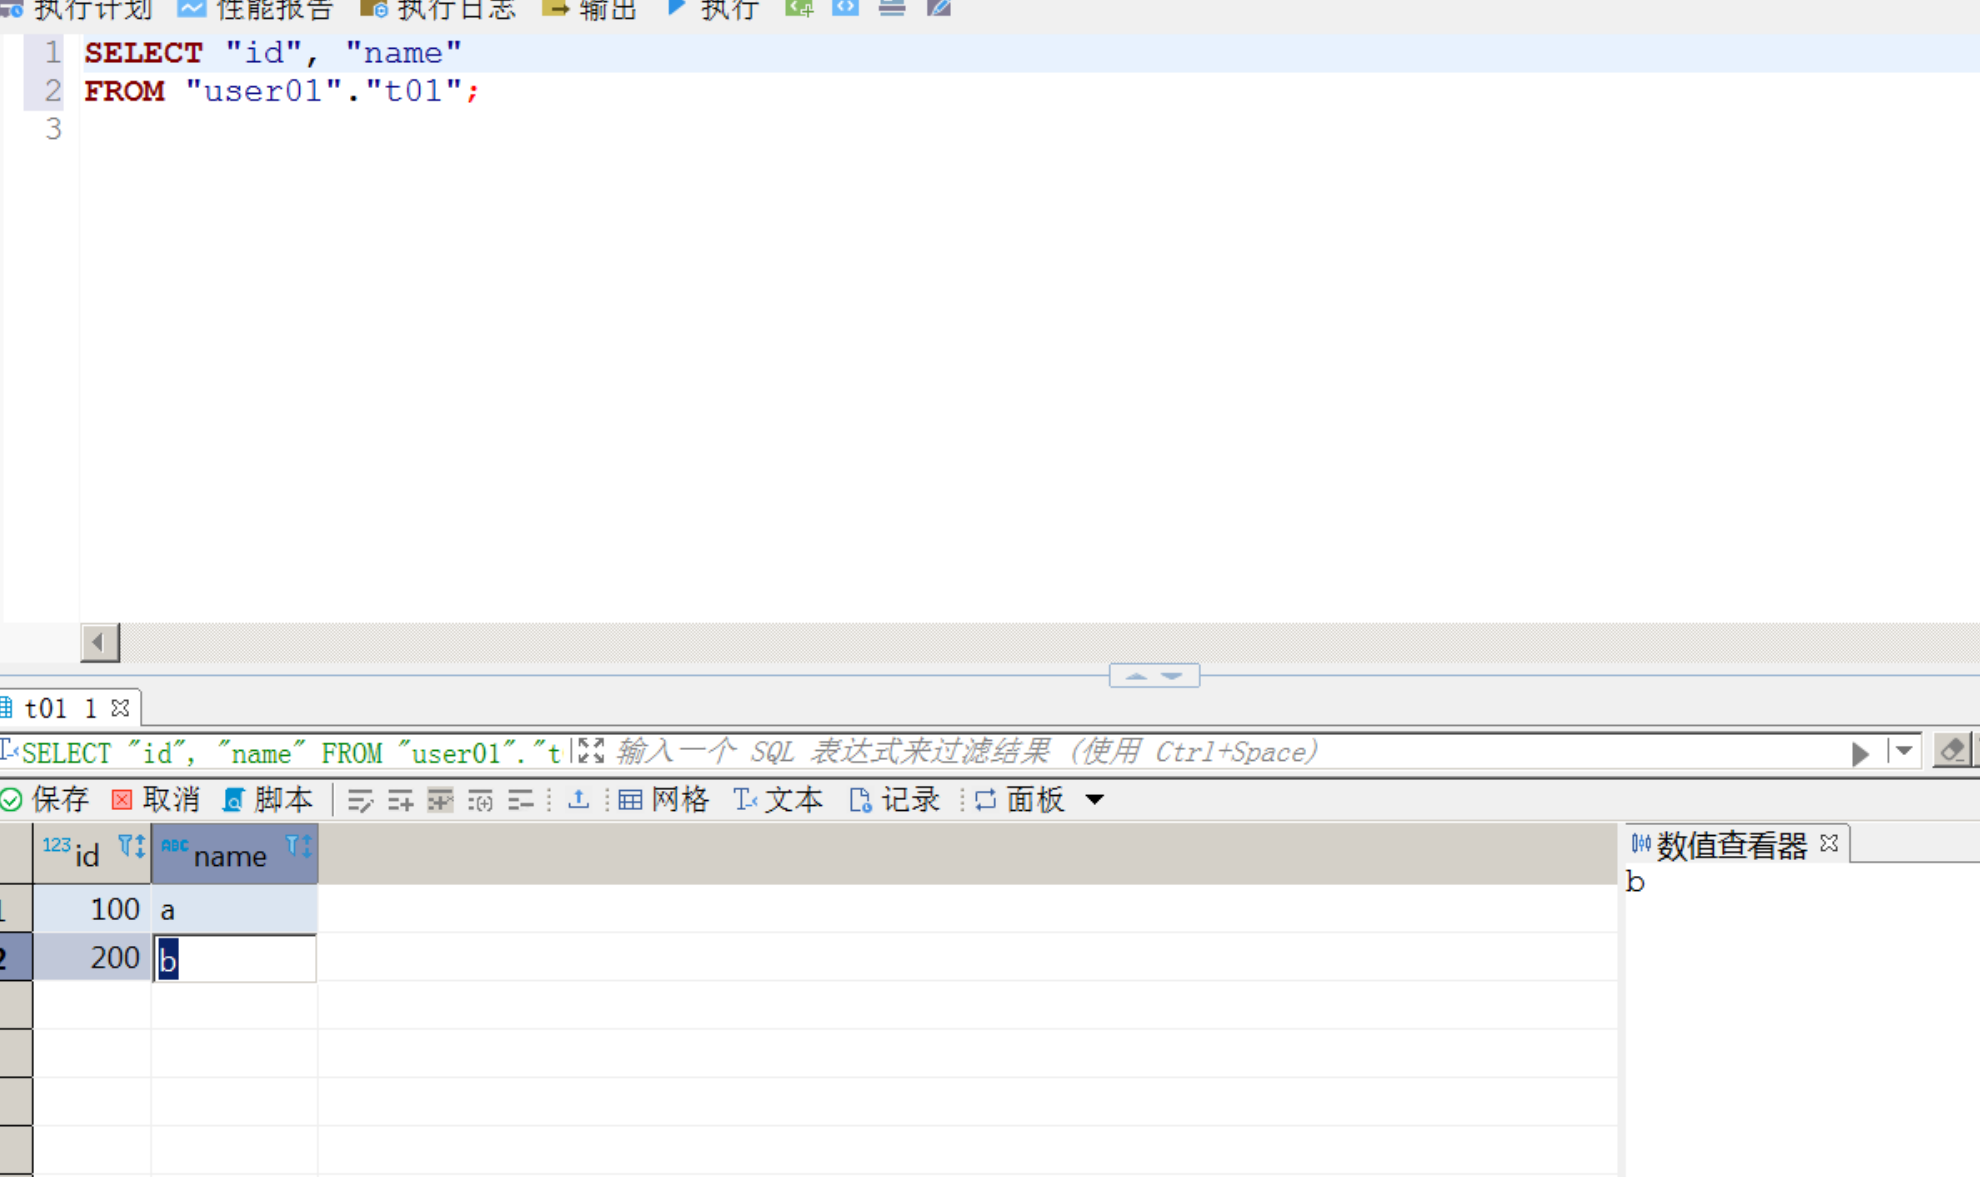Open filter history dropdown arrow

pyautogui.click(x=1904, y=750)
